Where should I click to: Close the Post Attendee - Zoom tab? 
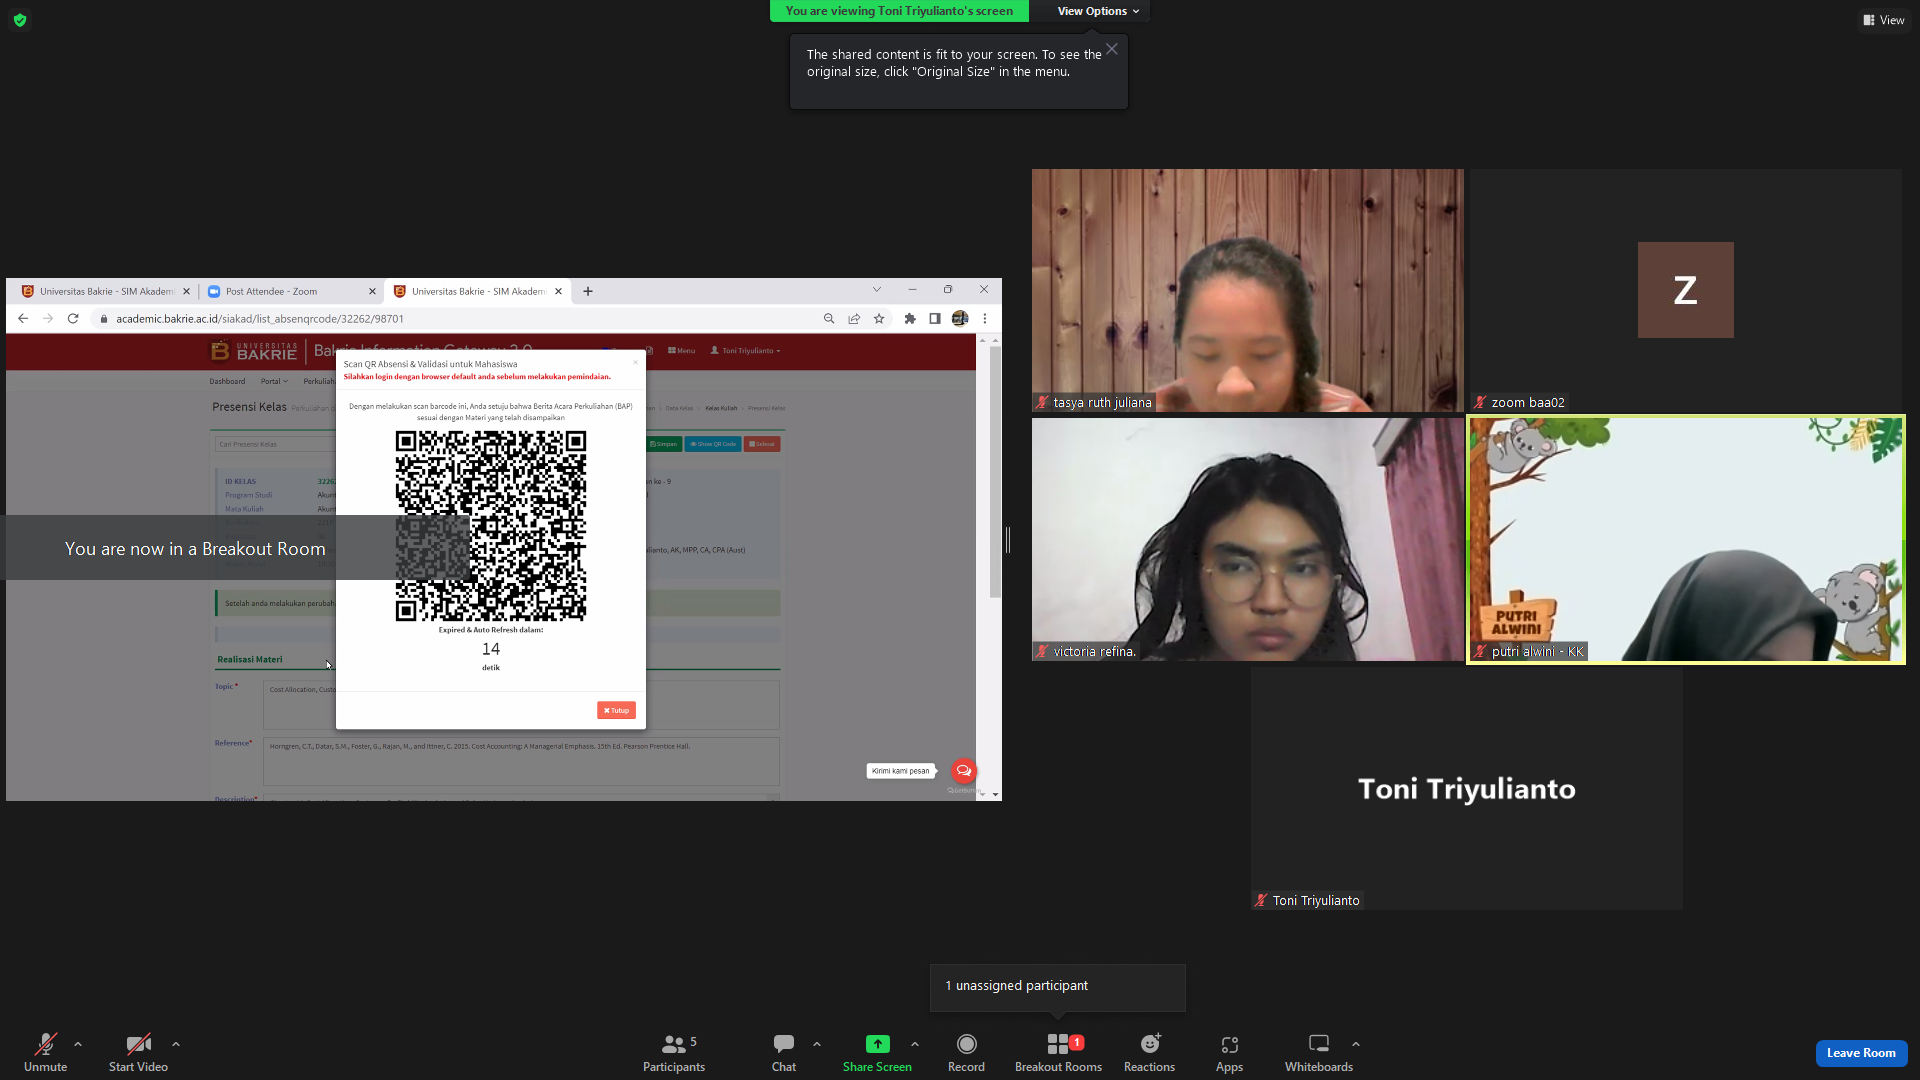pyautogui.click(x=372, y=292)
